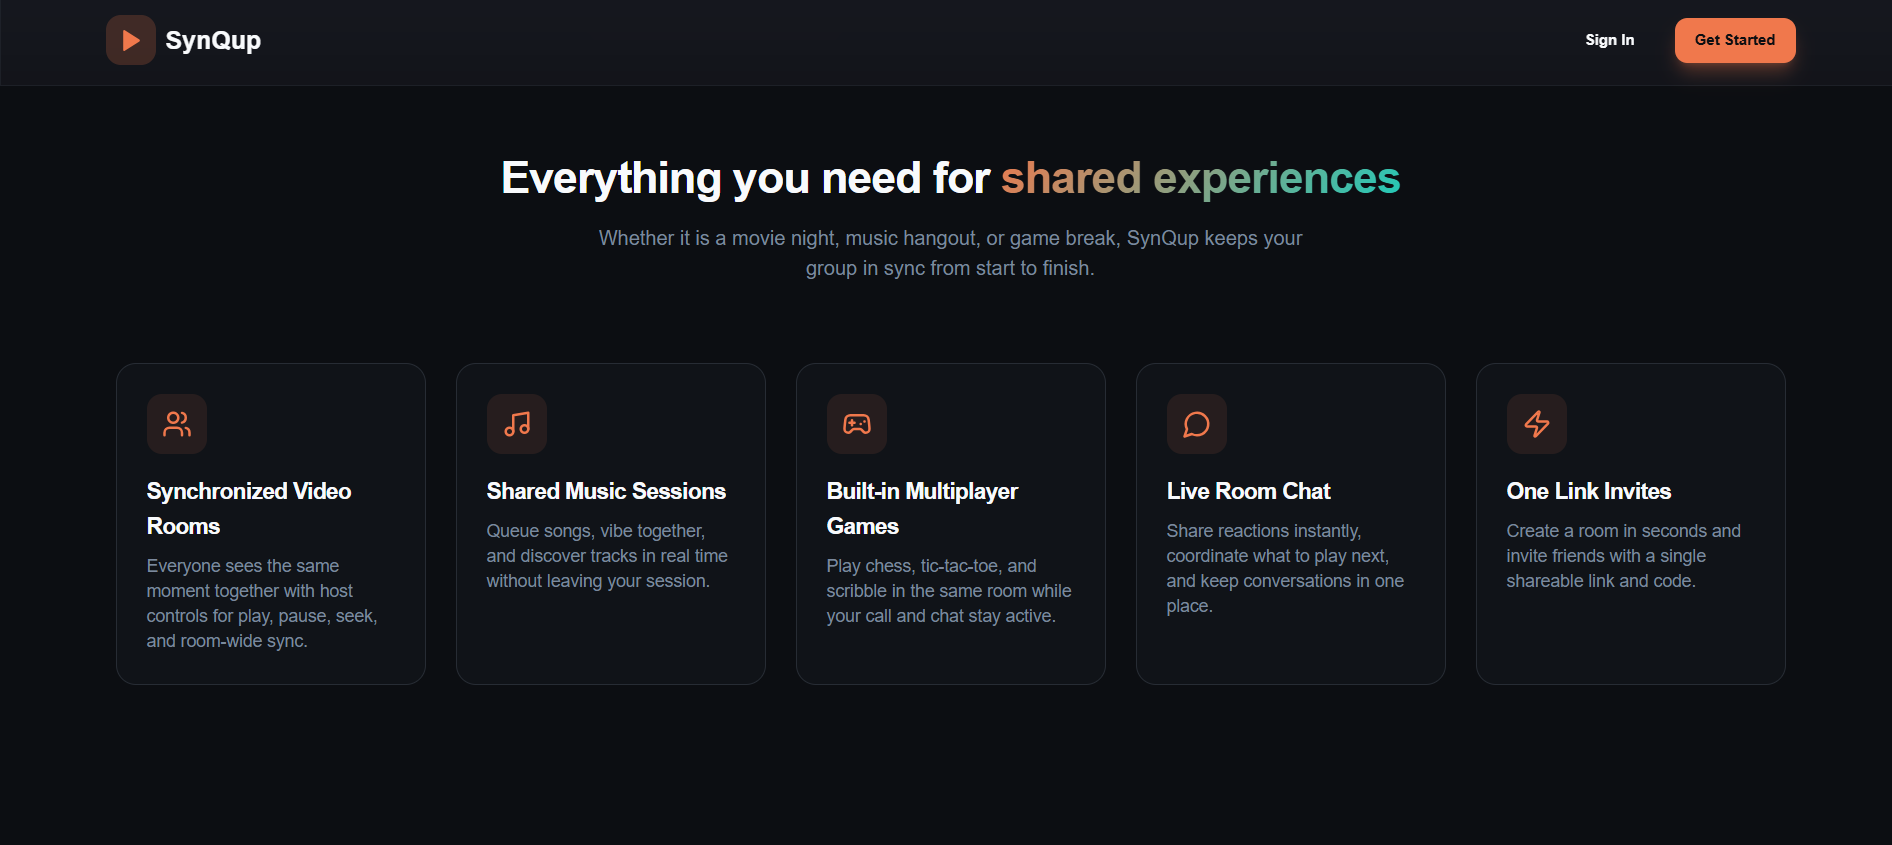Click the SynQup play logo icon
Image resolution: width=1892 pixels, height=845 pixels.
tap(131, 40)
